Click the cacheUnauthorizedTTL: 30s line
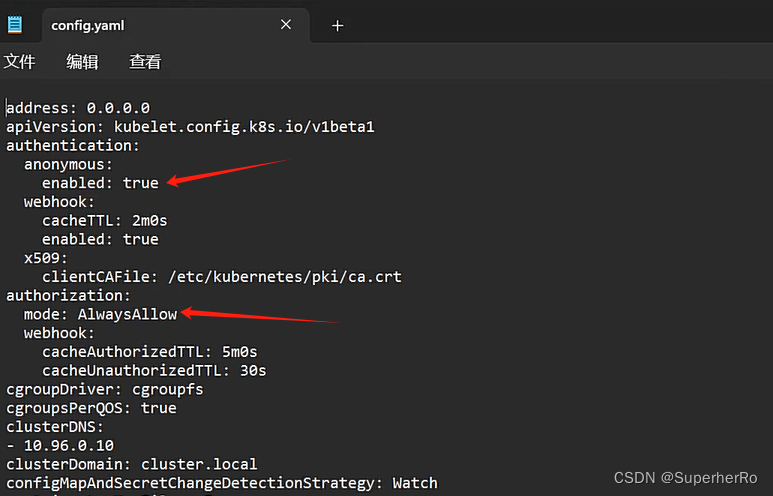Viewport: 773px width, 496px height. point(154,370)
